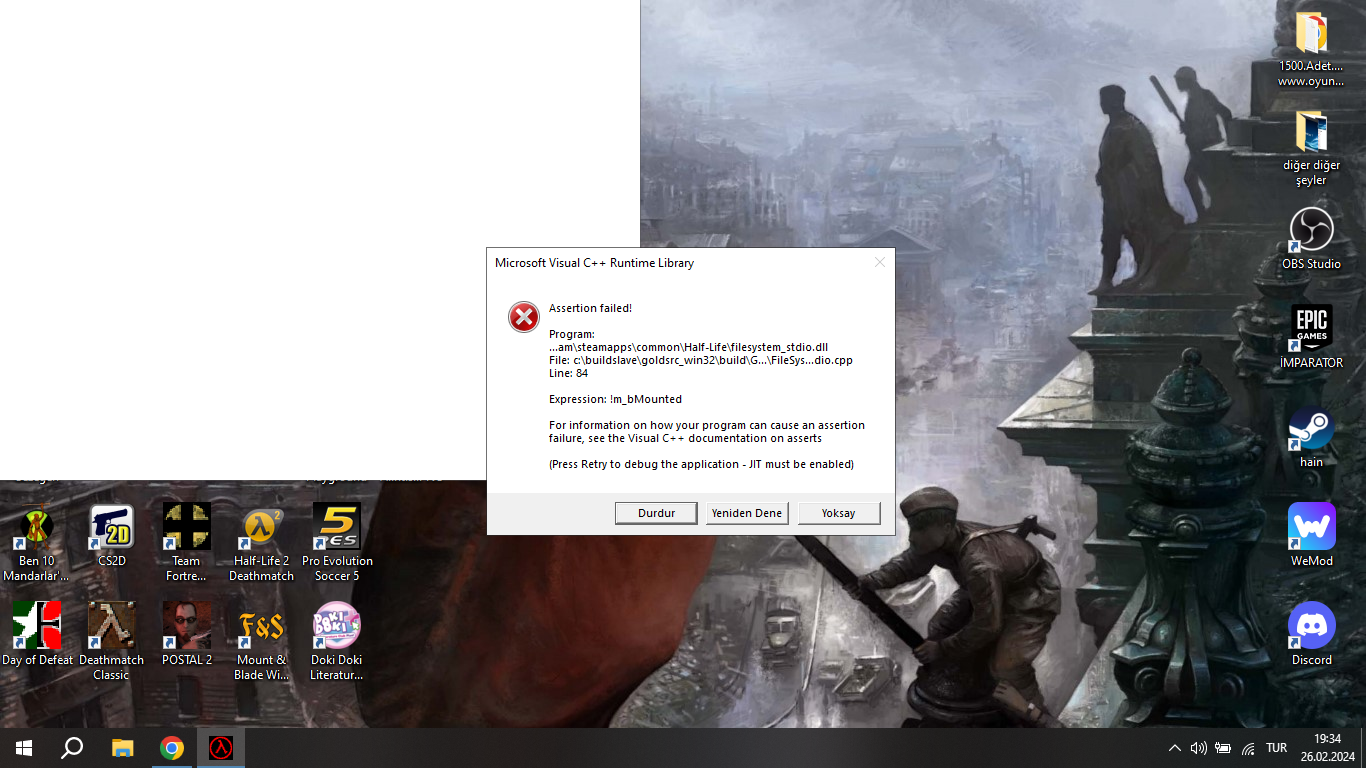Screen dimensions: 1366x768
Task: Open File Explorer from the taskbar
Action: [122, 748]
